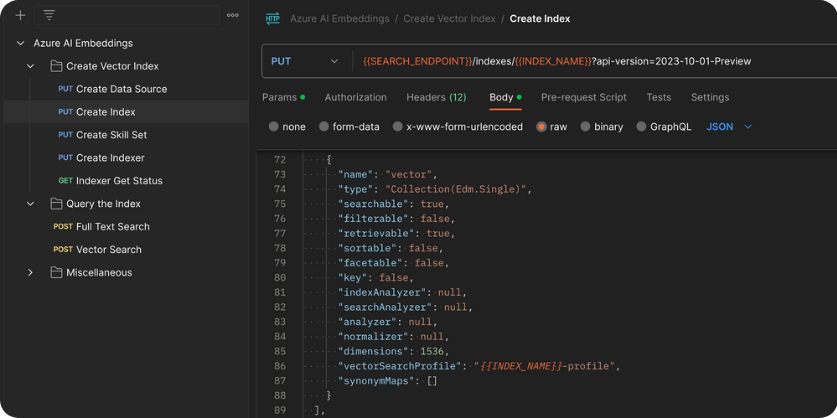
Task: Open the Indexer Get Status request
Action: pyautogui.click(x=119, y=181)
